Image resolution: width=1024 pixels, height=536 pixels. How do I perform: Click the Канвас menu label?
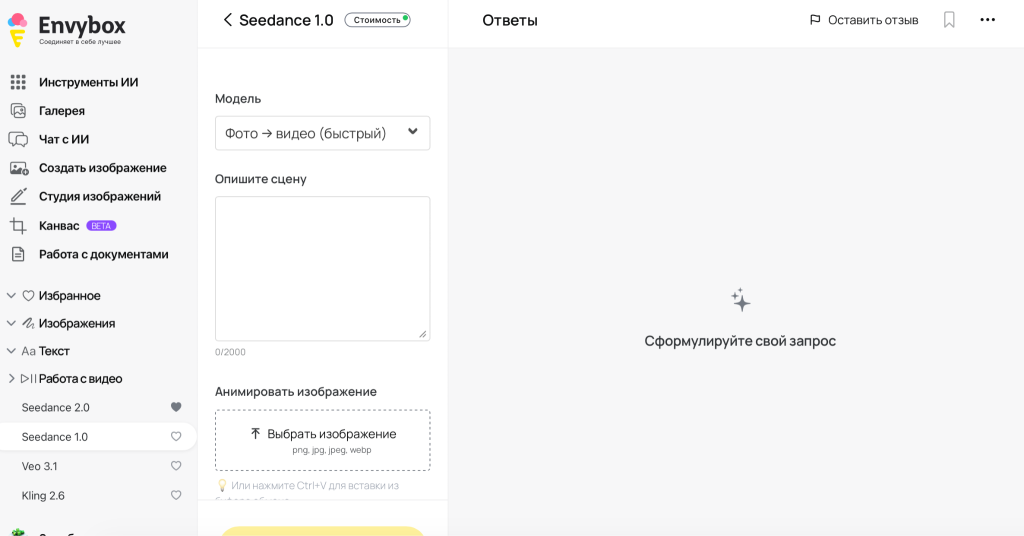(x=59, y=226)
